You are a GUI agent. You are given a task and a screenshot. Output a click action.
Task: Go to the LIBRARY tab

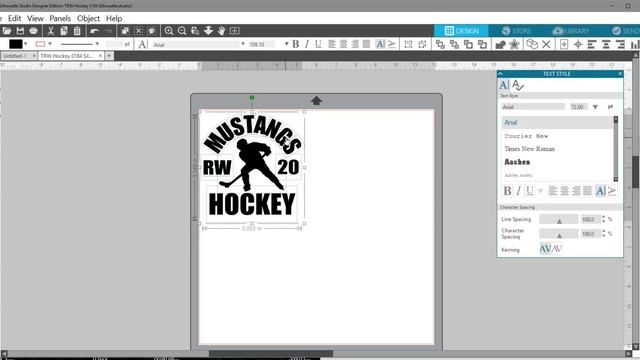click(x=571, y=31)
